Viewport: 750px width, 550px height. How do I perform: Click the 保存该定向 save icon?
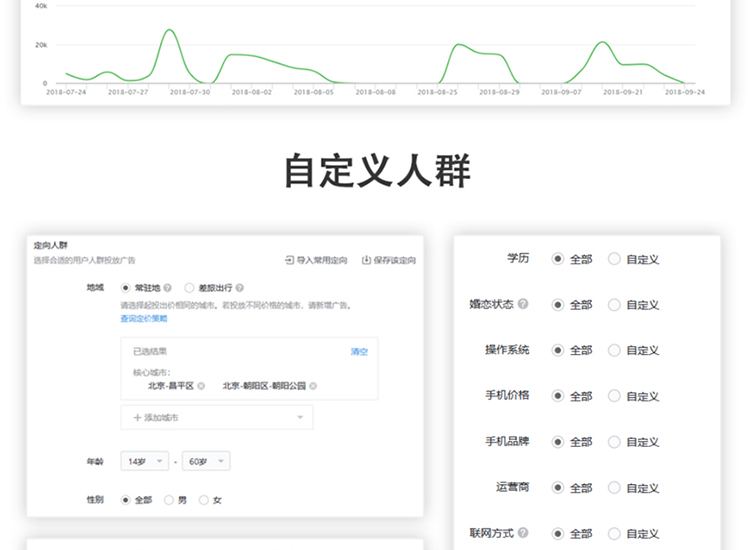366,260
